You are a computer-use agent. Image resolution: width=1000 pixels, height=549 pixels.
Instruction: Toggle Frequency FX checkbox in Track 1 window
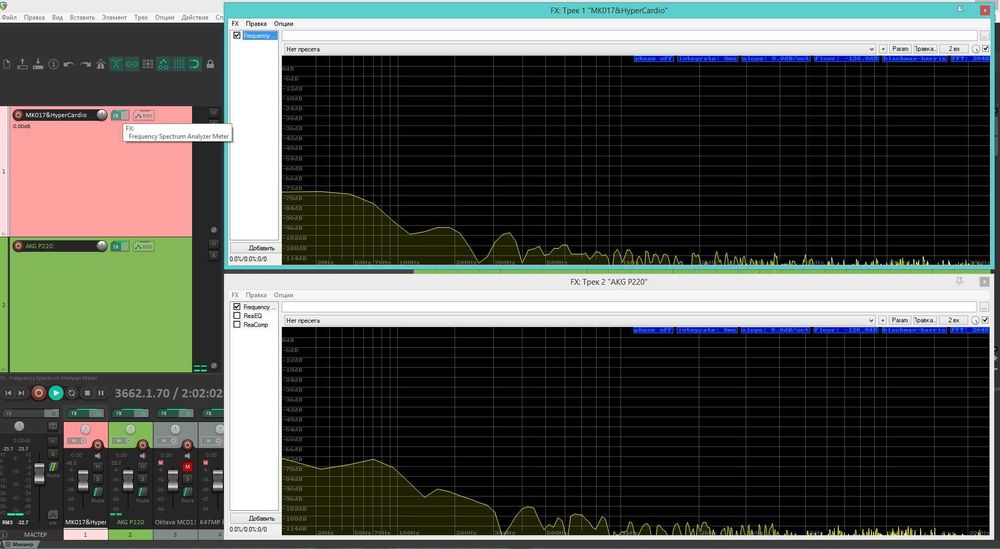[x=237, y=36]
